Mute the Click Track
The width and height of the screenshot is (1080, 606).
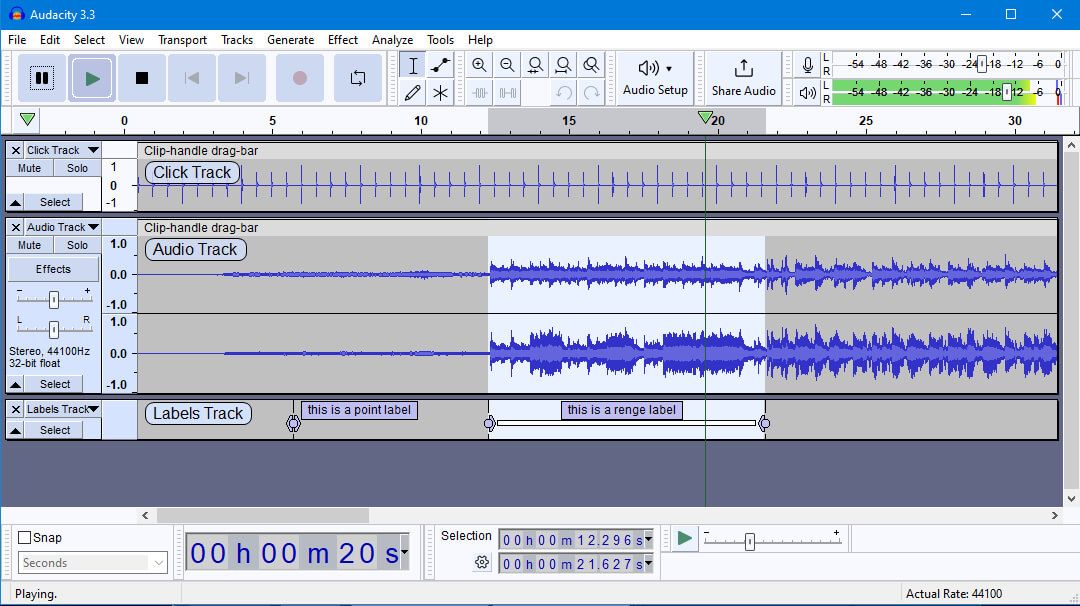coord(30,168)
